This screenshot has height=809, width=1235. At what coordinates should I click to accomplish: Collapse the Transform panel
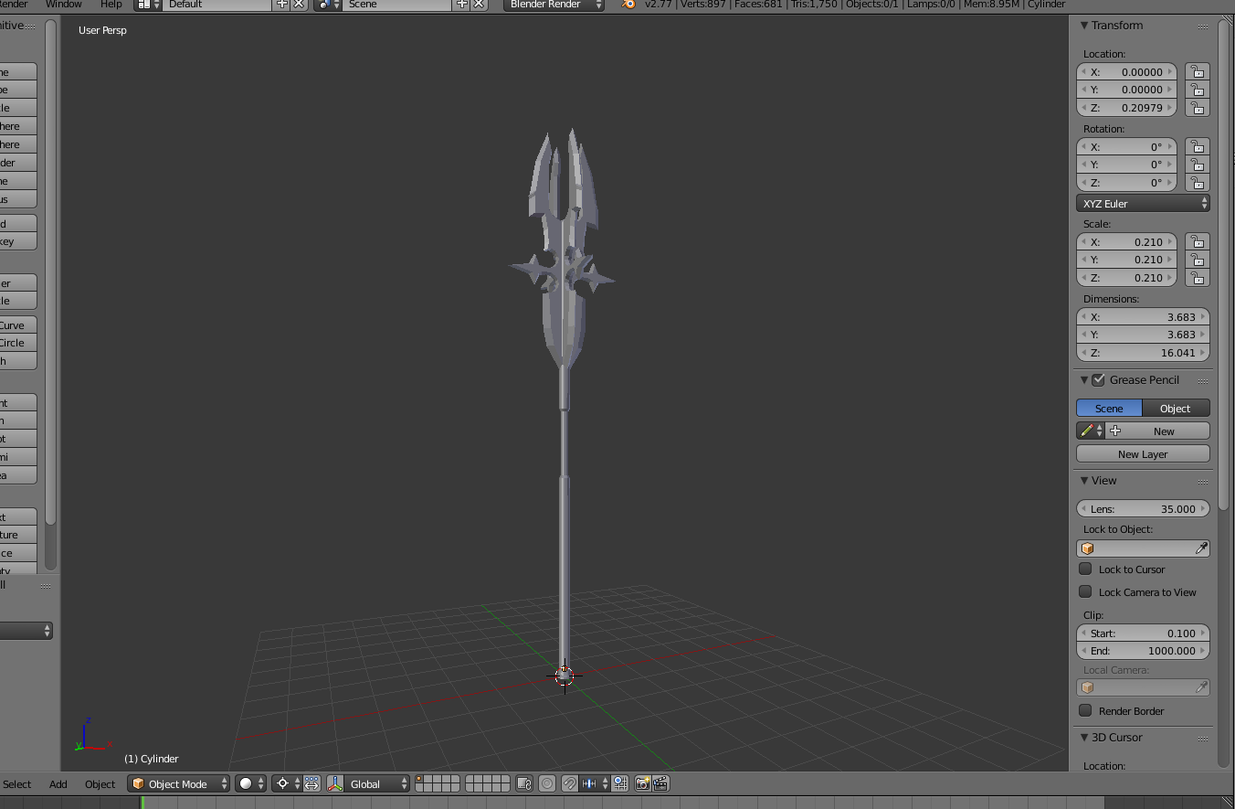pos(1085,25)
